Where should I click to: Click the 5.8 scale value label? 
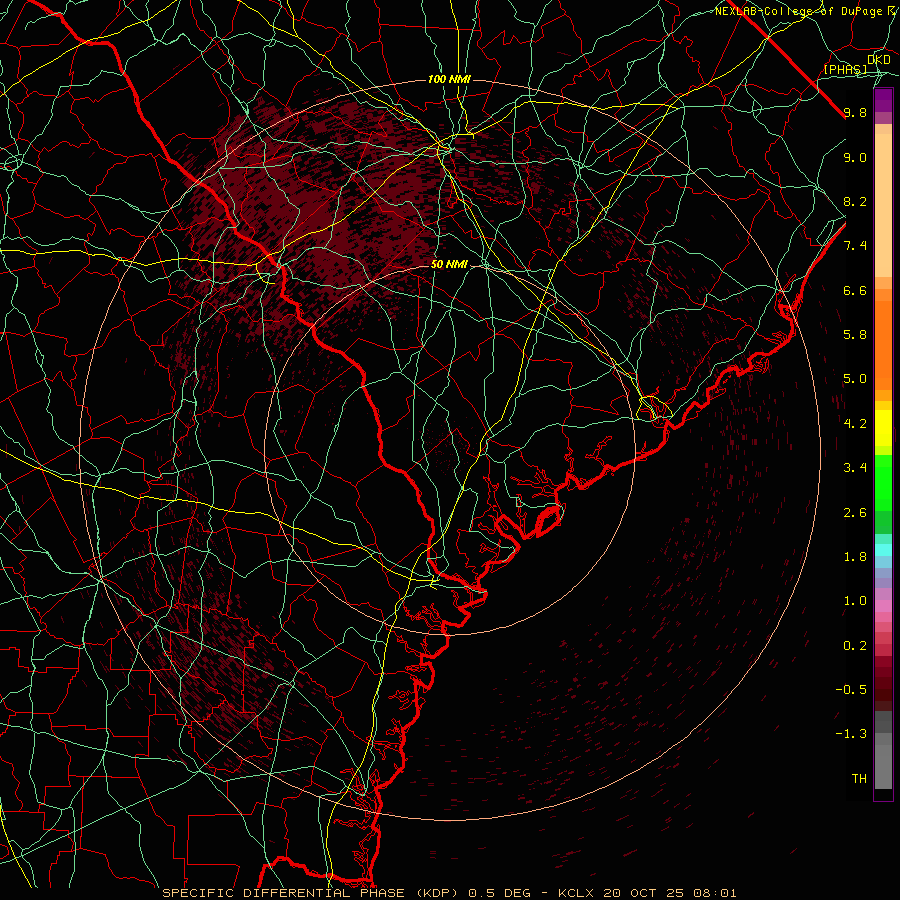click(x=855, y=335)
